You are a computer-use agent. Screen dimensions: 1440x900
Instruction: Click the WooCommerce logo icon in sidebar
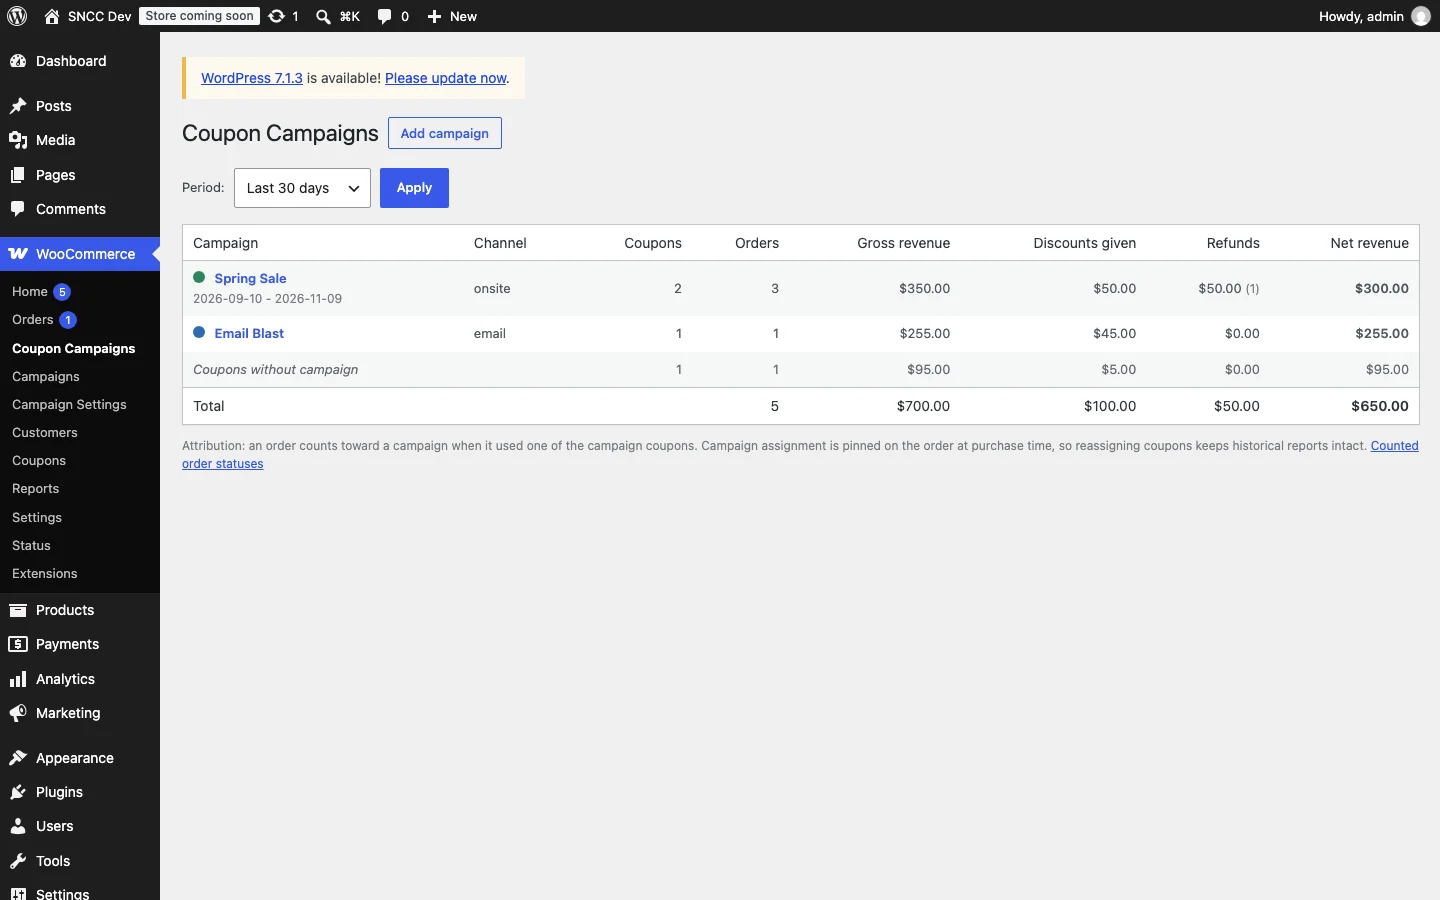18,254
